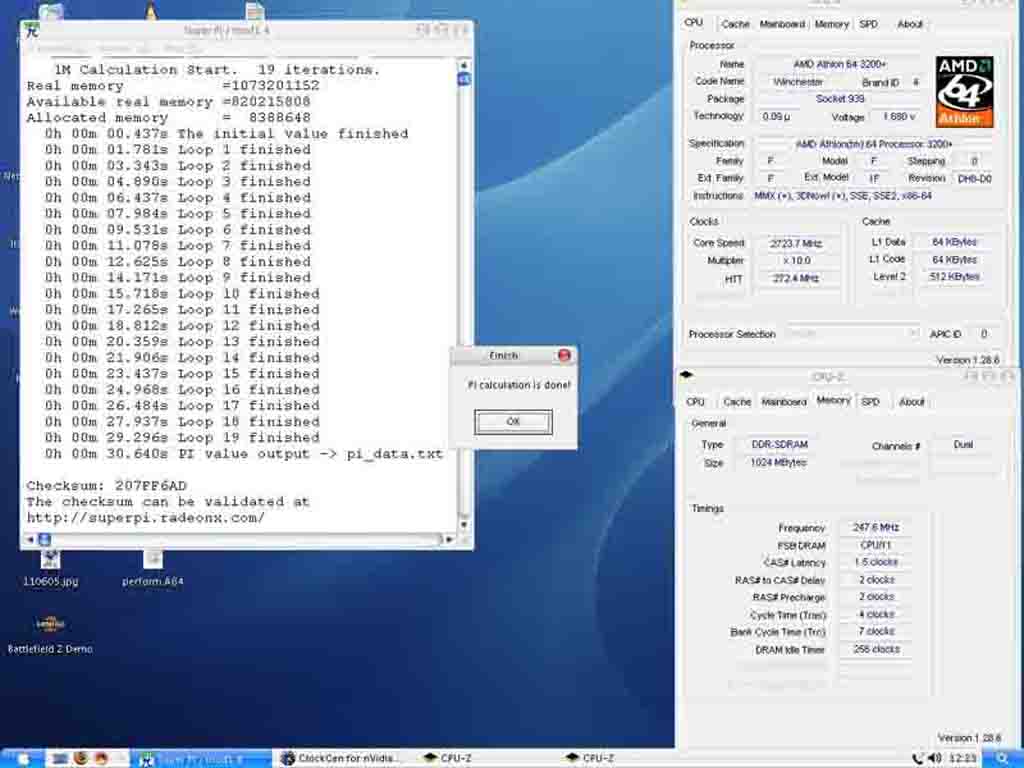Click the 1M Calculation Start line

click(x=216, y=69)
